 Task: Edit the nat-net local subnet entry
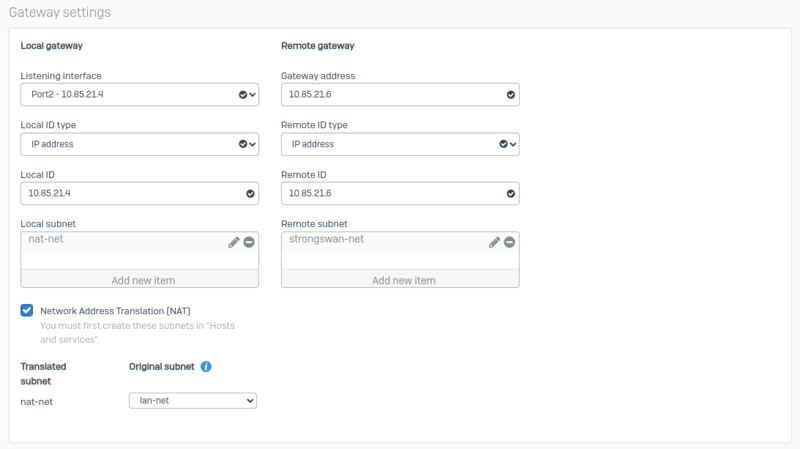click(233, 242)
